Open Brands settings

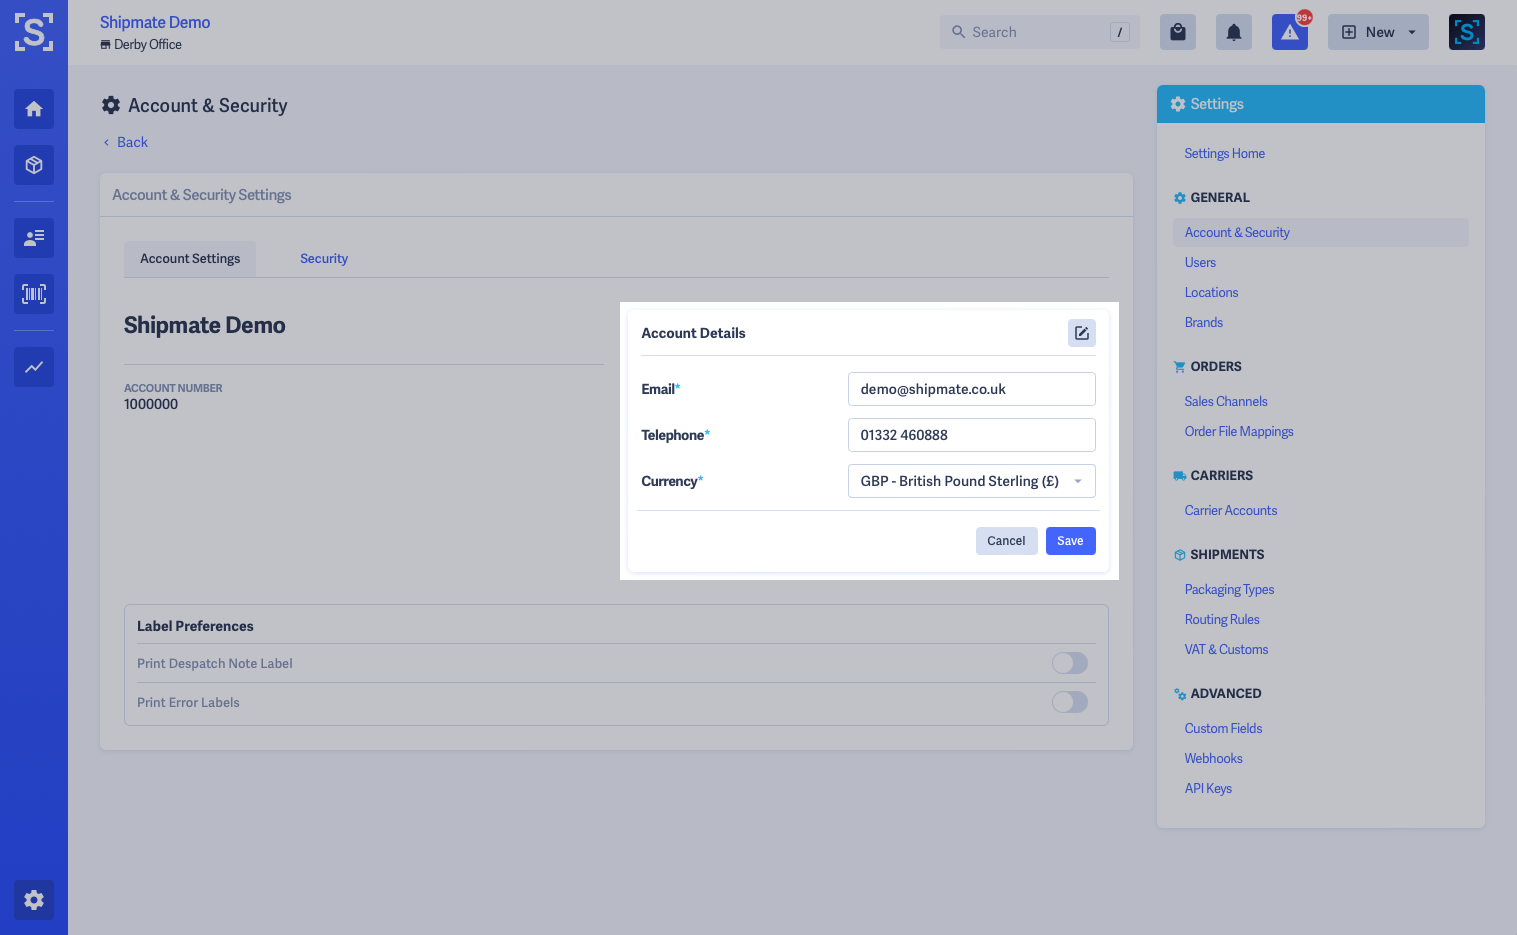coord(1204,323)
